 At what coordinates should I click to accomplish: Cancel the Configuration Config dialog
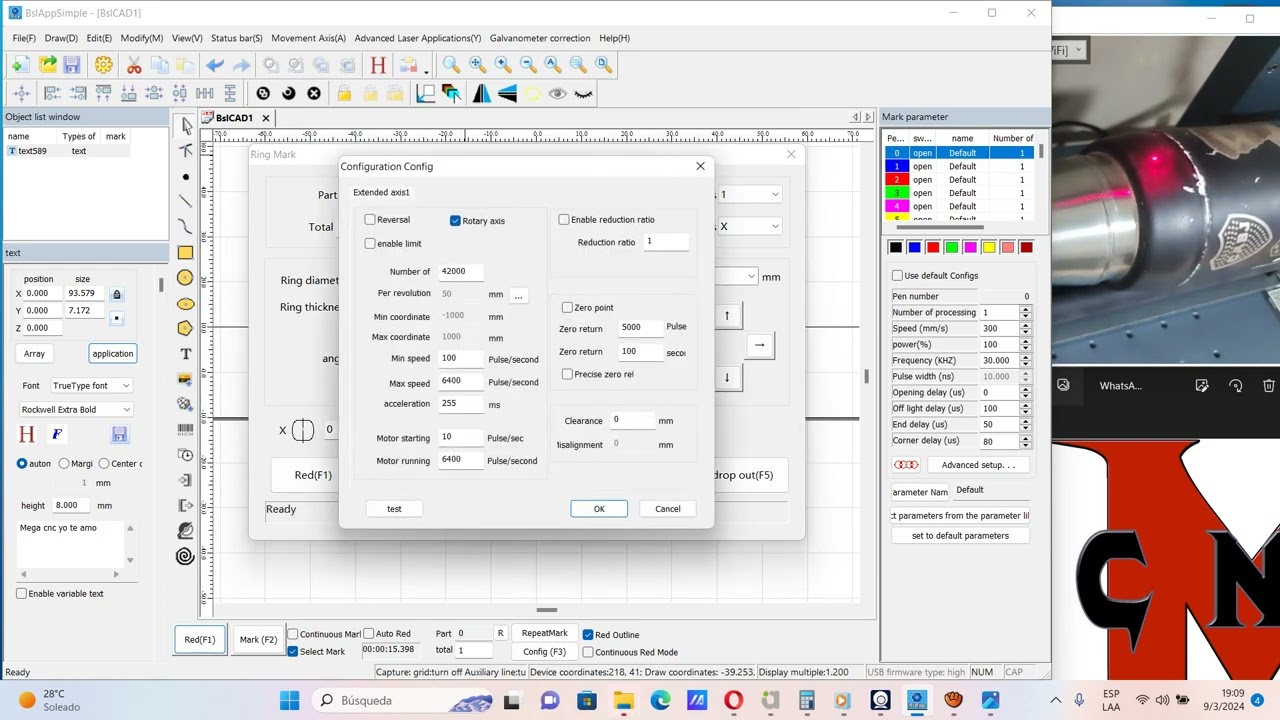668,509
